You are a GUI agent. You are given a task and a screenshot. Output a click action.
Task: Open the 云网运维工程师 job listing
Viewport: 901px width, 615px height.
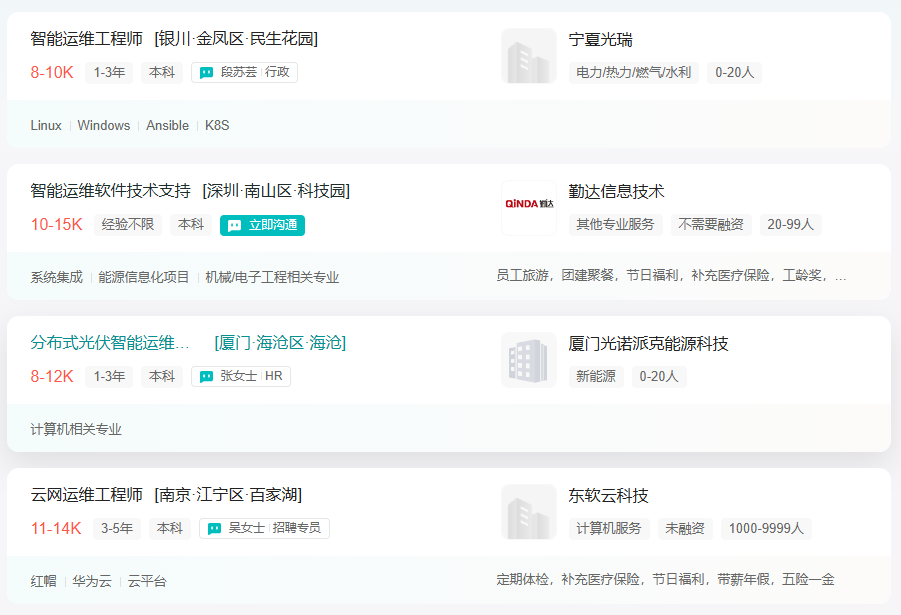pyautogui.click(x=86, y=494)
